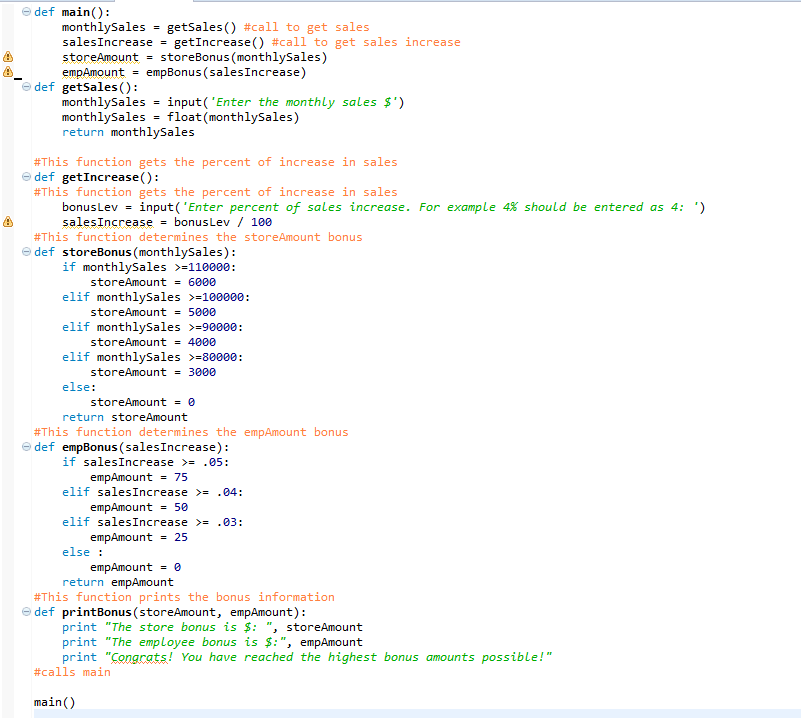Collapse the getIncrease function

[25, 177]
